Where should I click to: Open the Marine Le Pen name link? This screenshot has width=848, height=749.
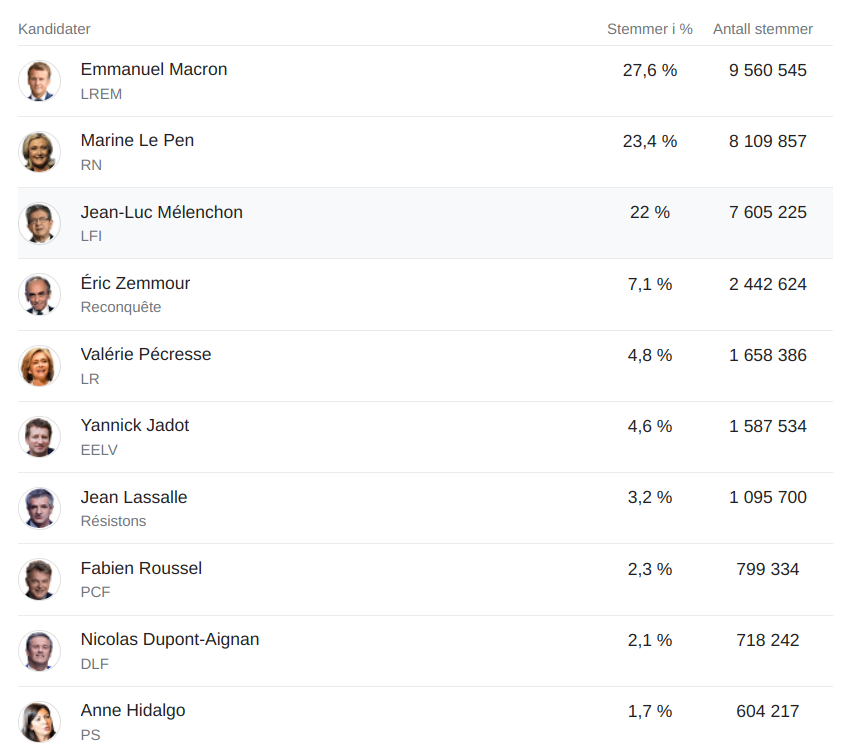click(137, 141)
